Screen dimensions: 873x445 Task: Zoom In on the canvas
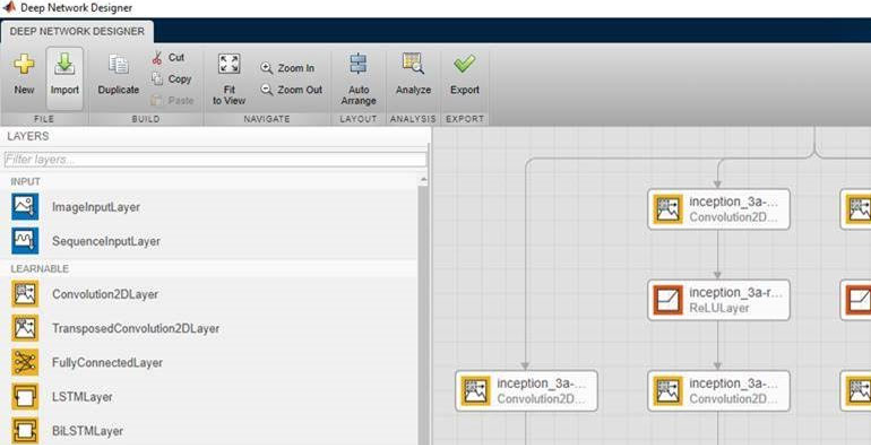[x=288, y=68]
